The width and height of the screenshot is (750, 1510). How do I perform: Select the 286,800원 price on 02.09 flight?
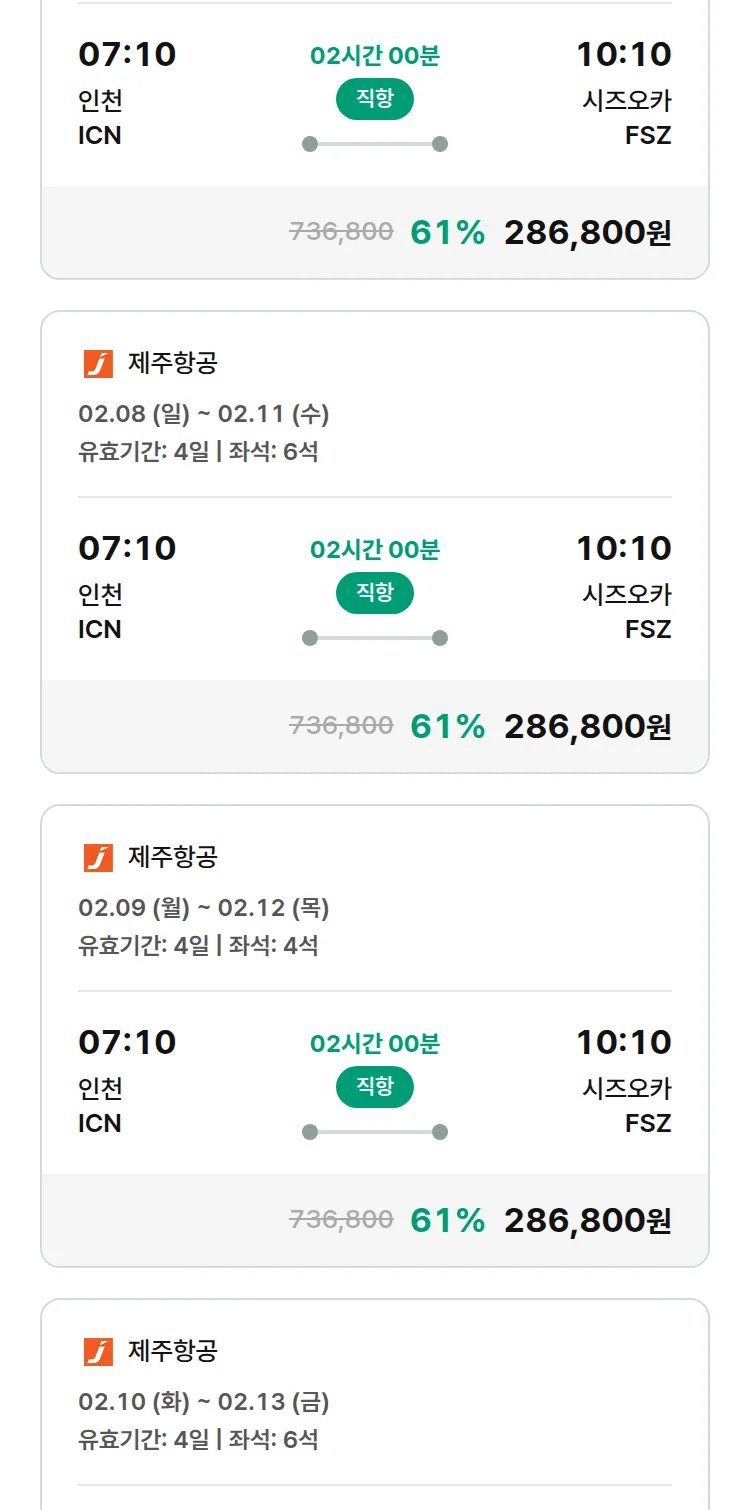pyautogui.click(x=587, y=1221)
